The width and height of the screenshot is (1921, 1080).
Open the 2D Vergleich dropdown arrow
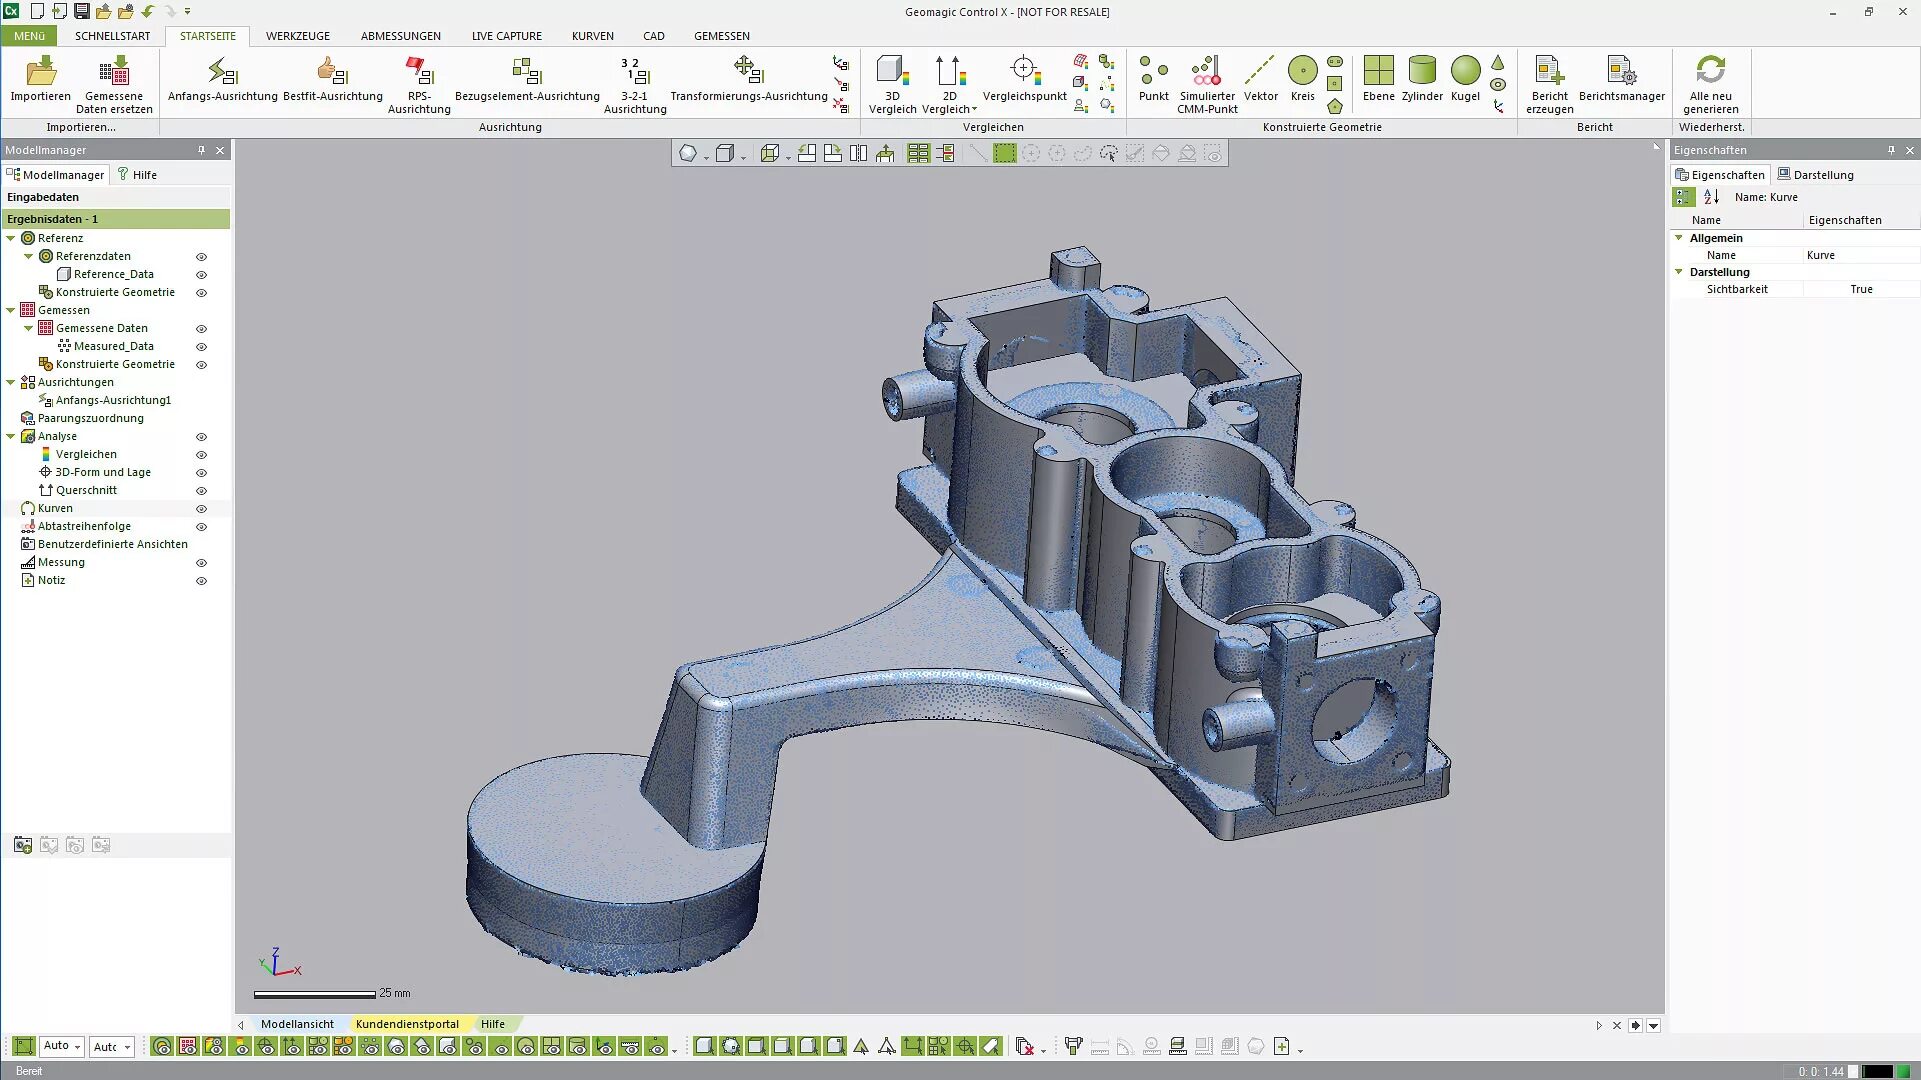(975, 110)
